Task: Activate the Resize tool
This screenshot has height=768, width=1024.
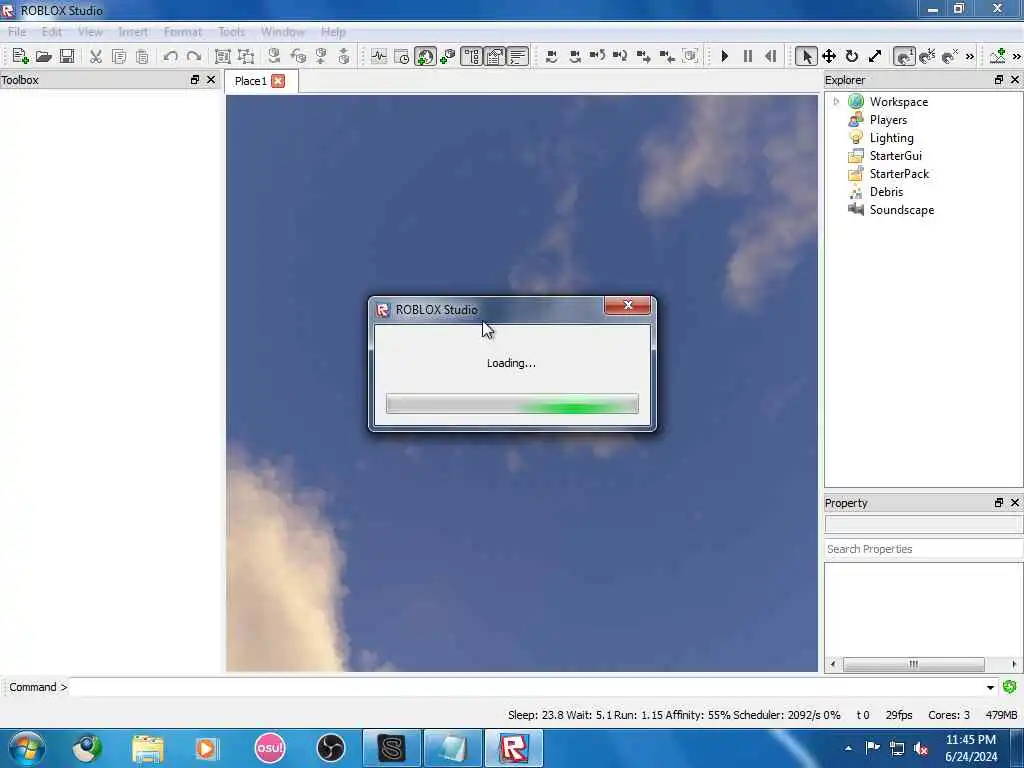Action: click(x=875, y=56)
